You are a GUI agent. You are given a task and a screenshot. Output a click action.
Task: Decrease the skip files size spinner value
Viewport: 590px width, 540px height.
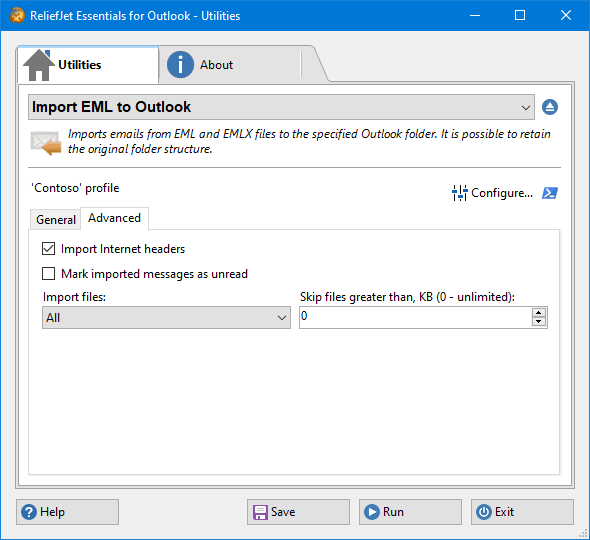(539, 322)
